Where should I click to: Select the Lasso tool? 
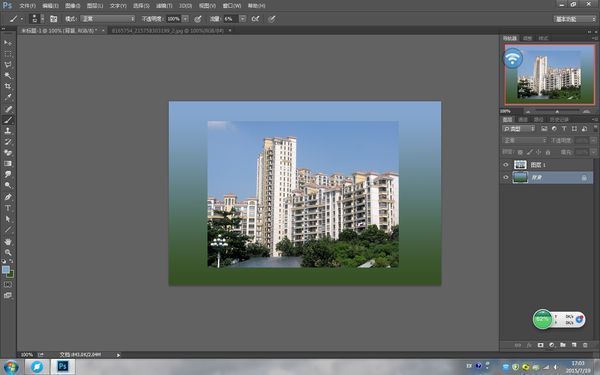(x=8, y=65)
